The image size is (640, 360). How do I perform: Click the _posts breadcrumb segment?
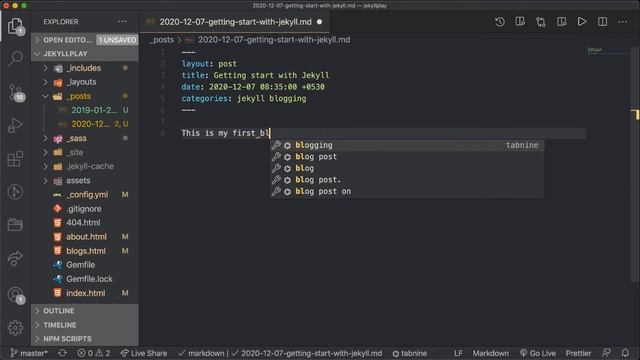coord(162,40)
